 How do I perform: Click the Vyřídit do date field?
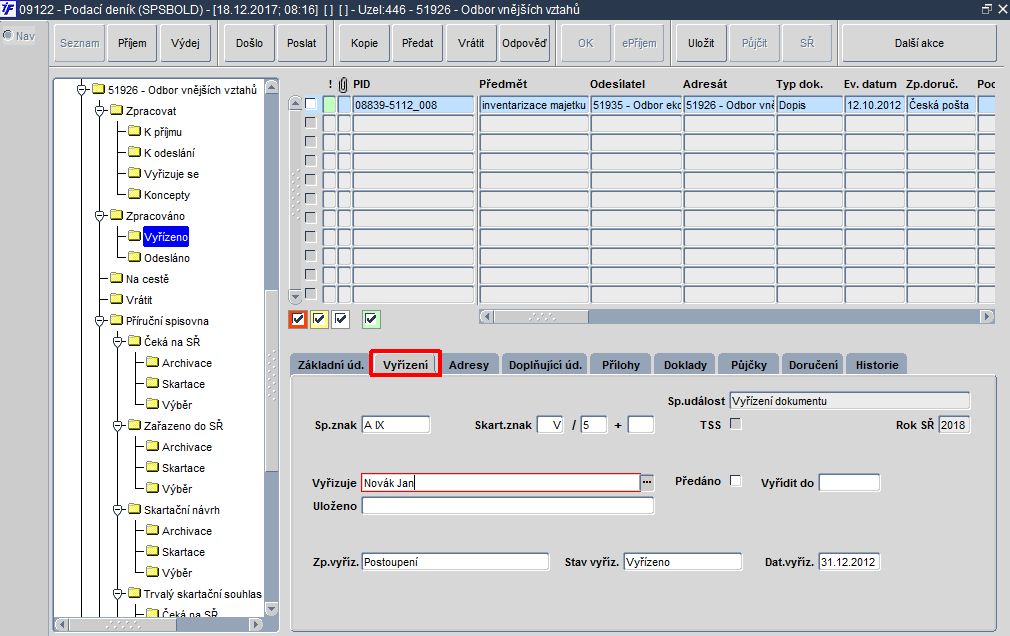pos(849,483)
